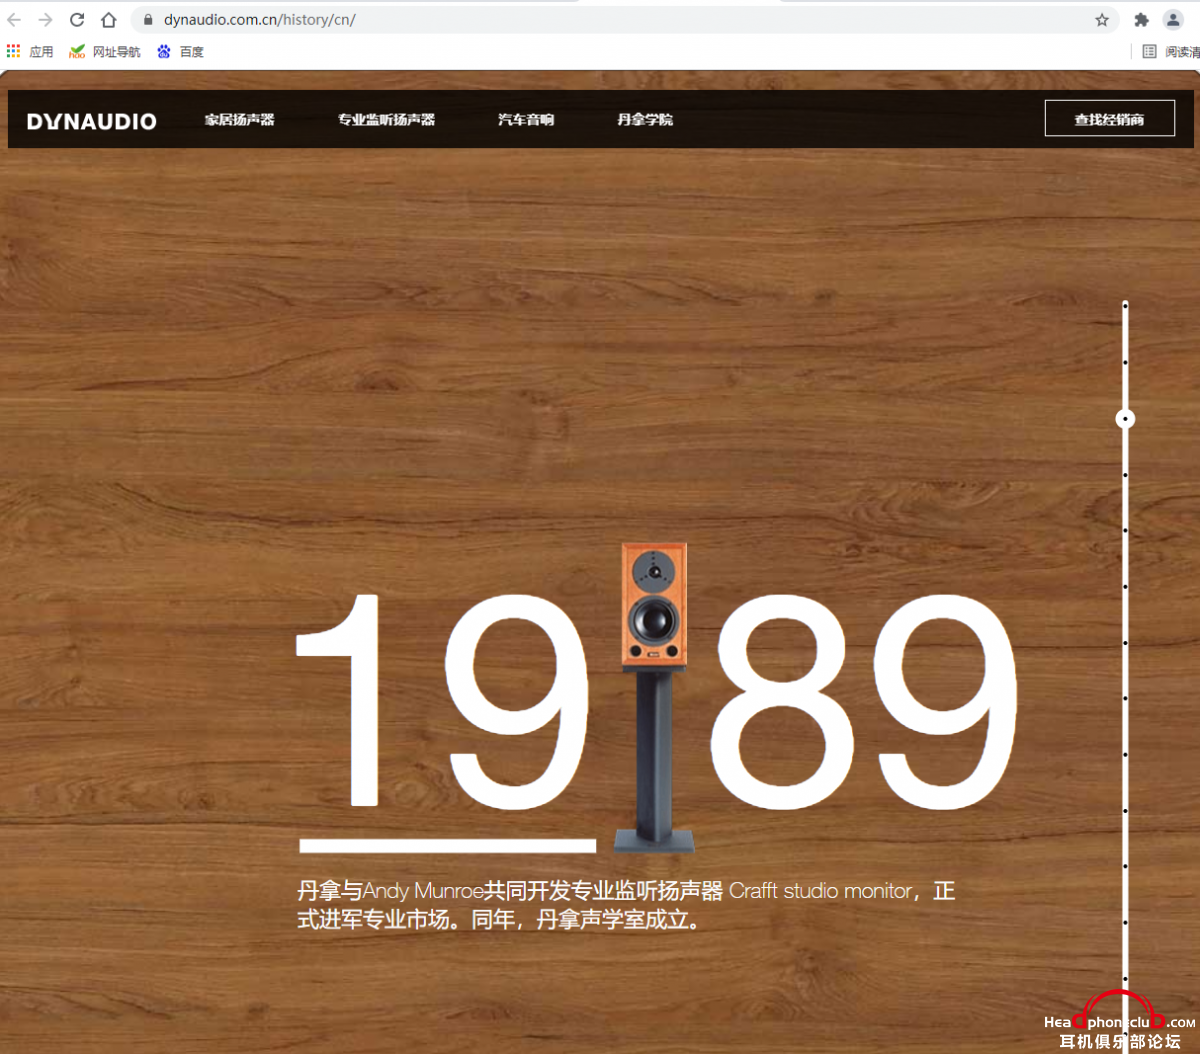Click the text 同年，丹拿声学室成立。
1200x1054 pixels.
pyautogui.click(x=587, y=919)
